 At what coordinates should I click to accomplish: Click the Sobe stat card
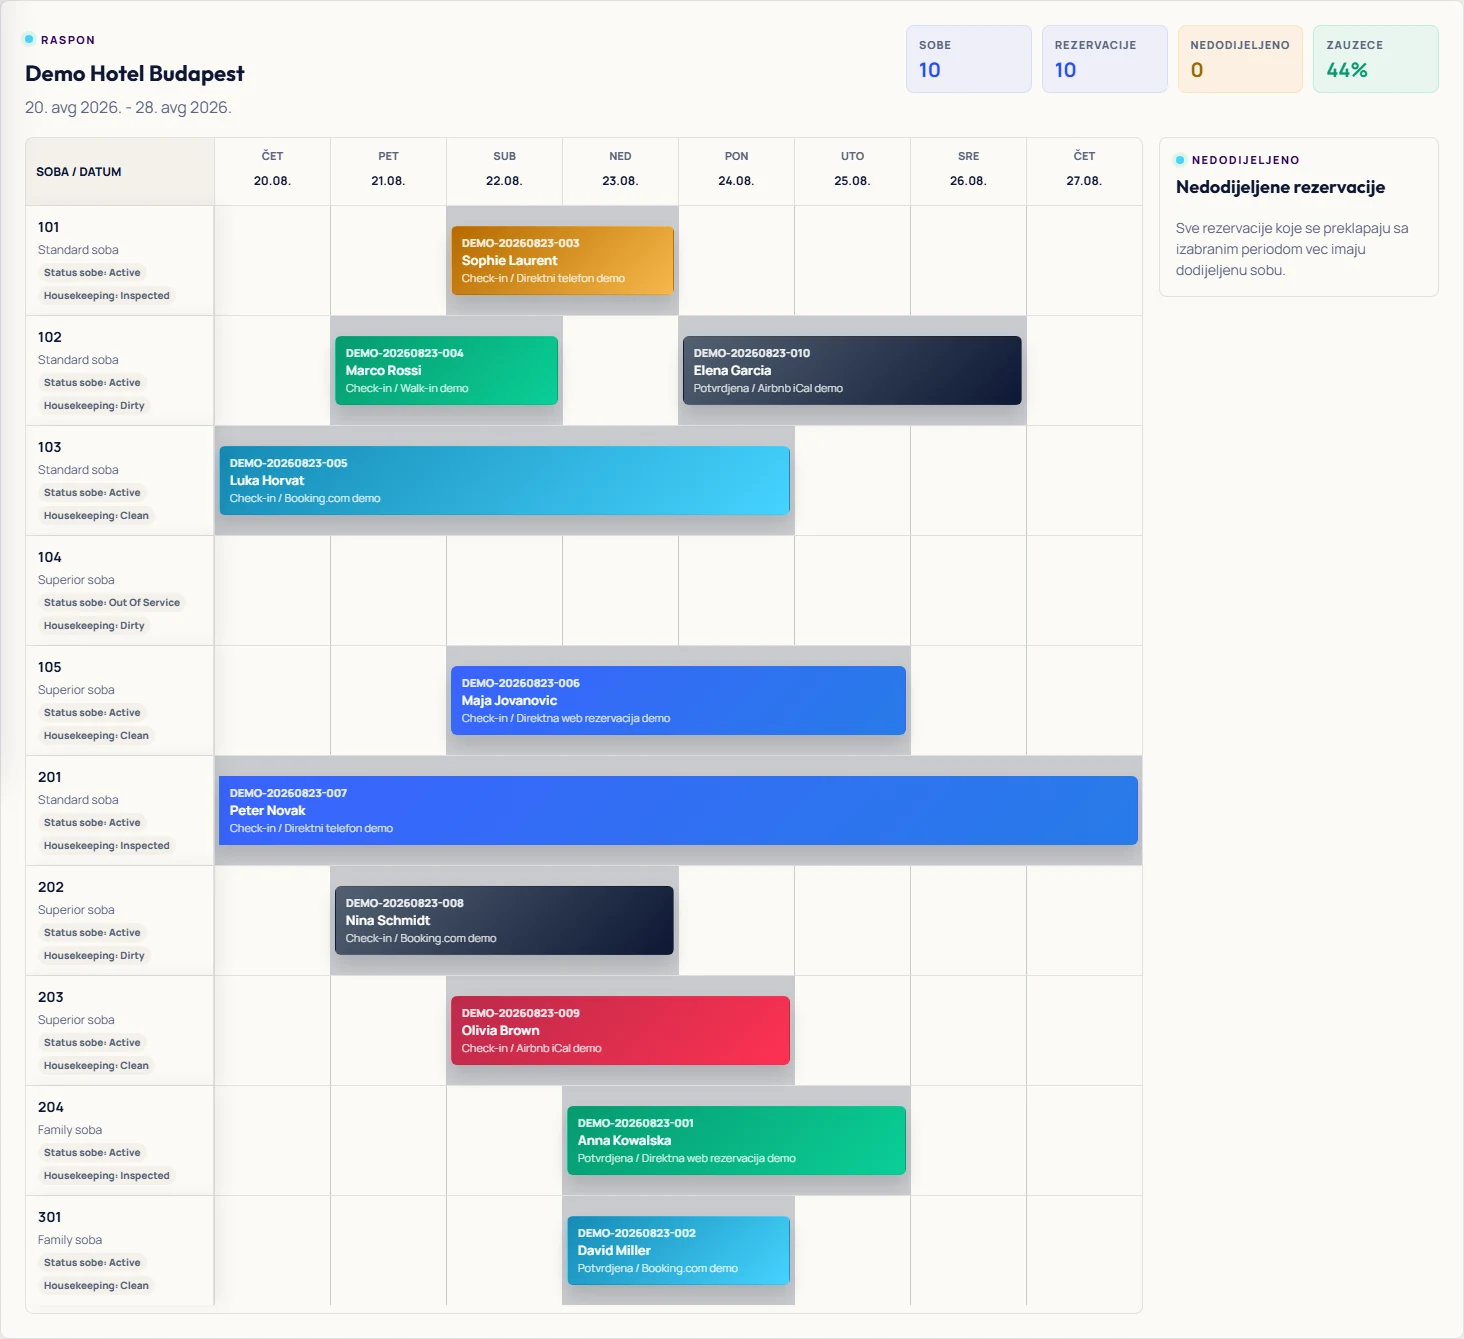point(968,59)
